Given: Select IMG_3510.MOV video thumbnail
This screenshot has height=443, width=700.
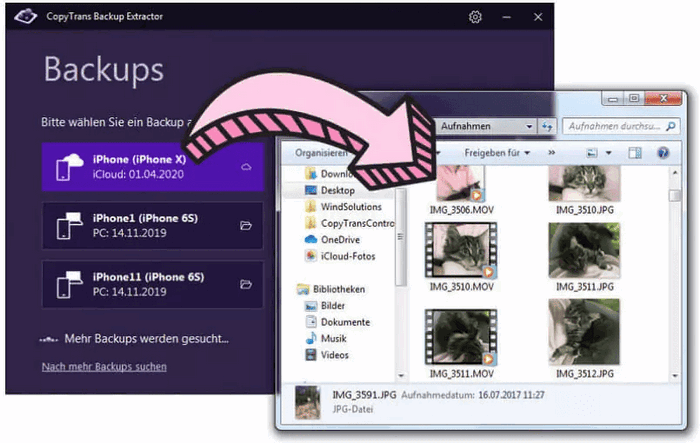Looking at the screenshot, I should click(461, 250).
